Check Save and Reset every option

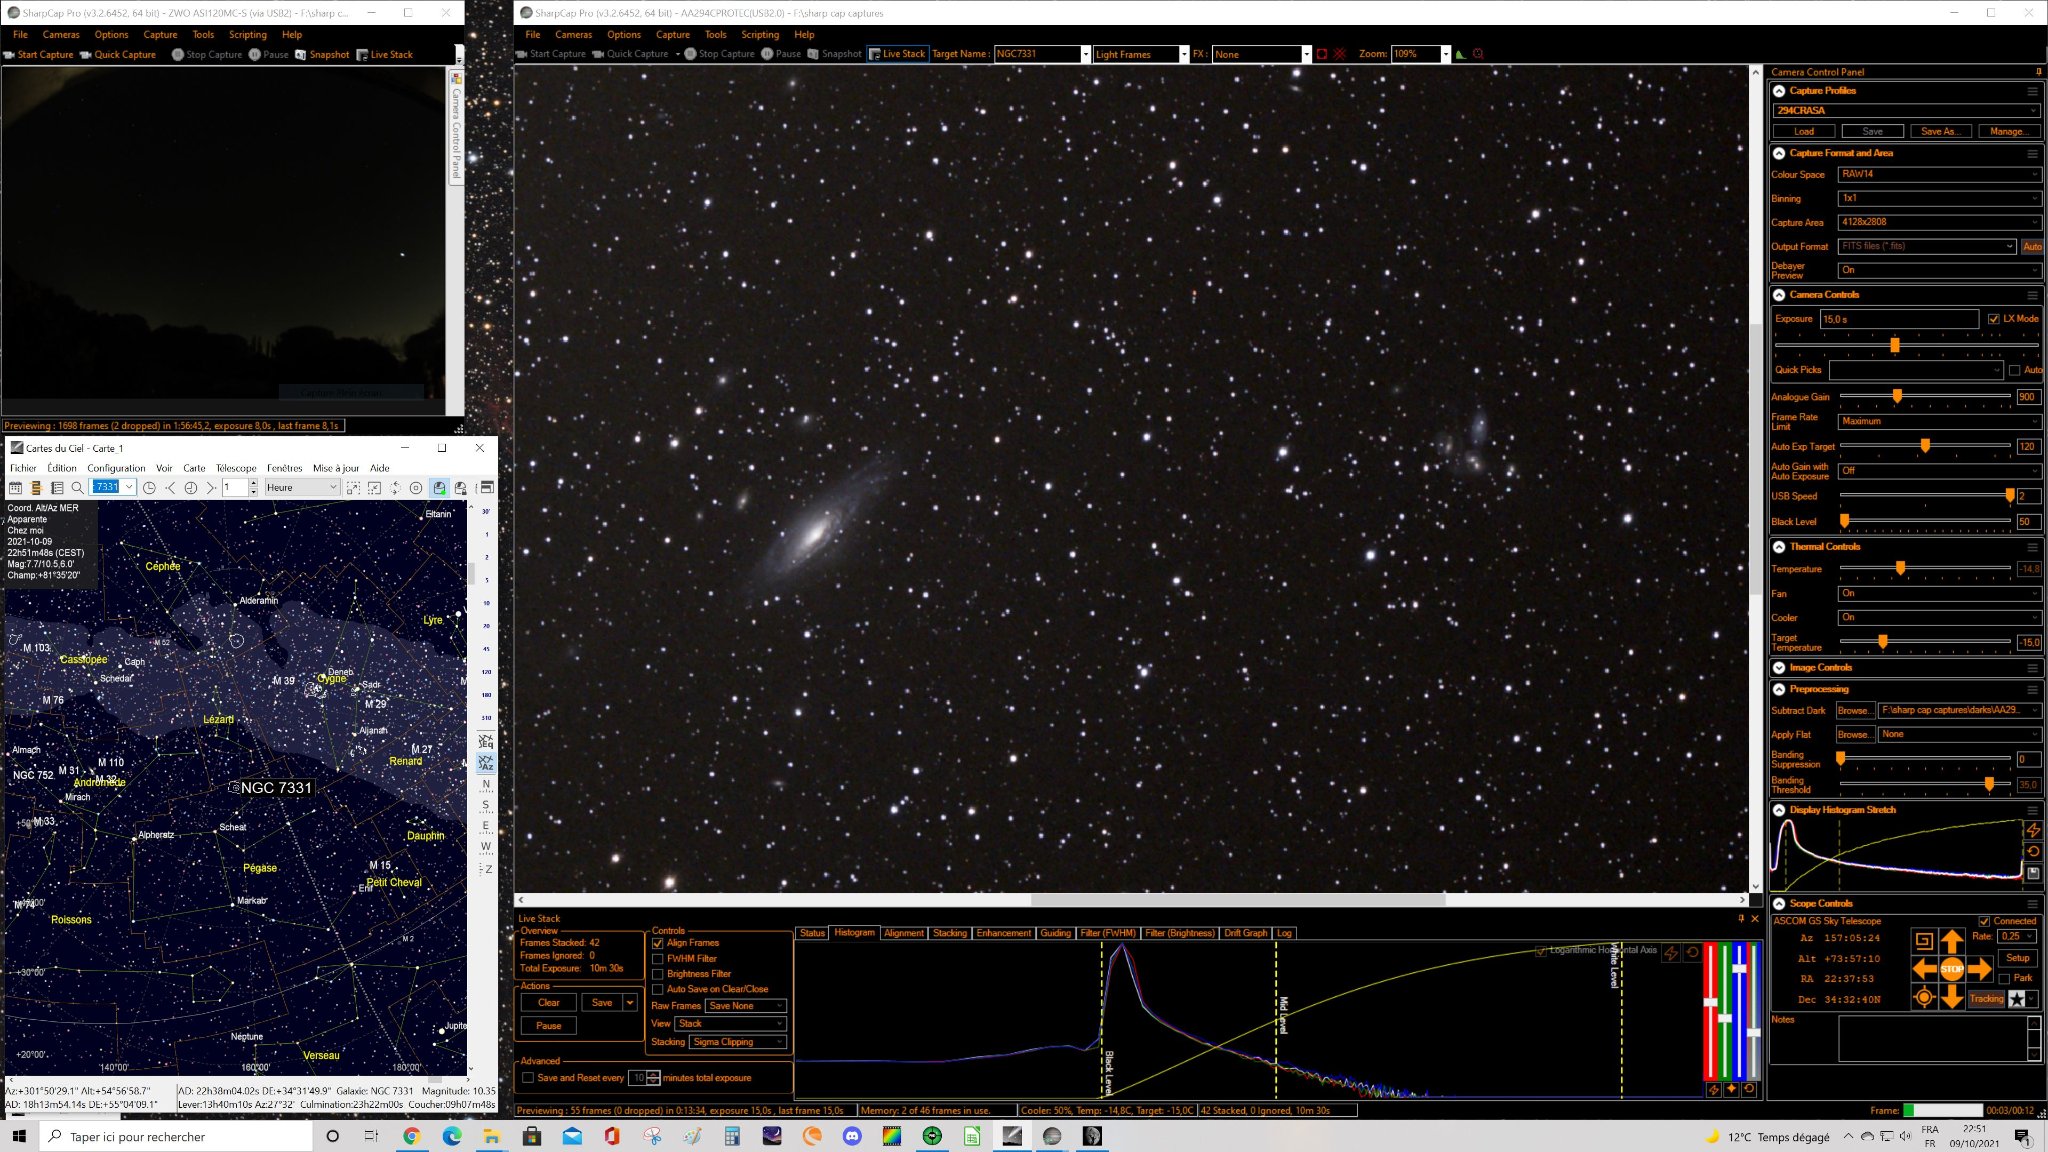528,1078
